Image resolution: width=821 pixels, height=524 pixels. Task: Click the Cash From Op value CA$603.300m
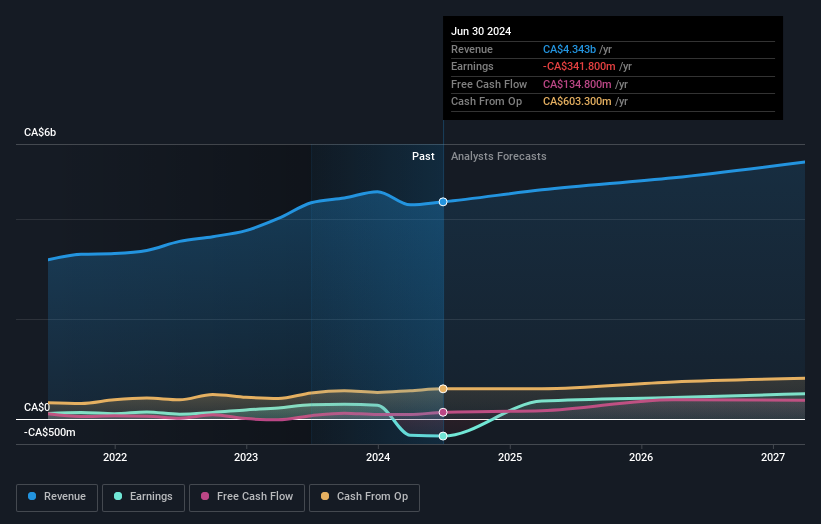point(577,102)
